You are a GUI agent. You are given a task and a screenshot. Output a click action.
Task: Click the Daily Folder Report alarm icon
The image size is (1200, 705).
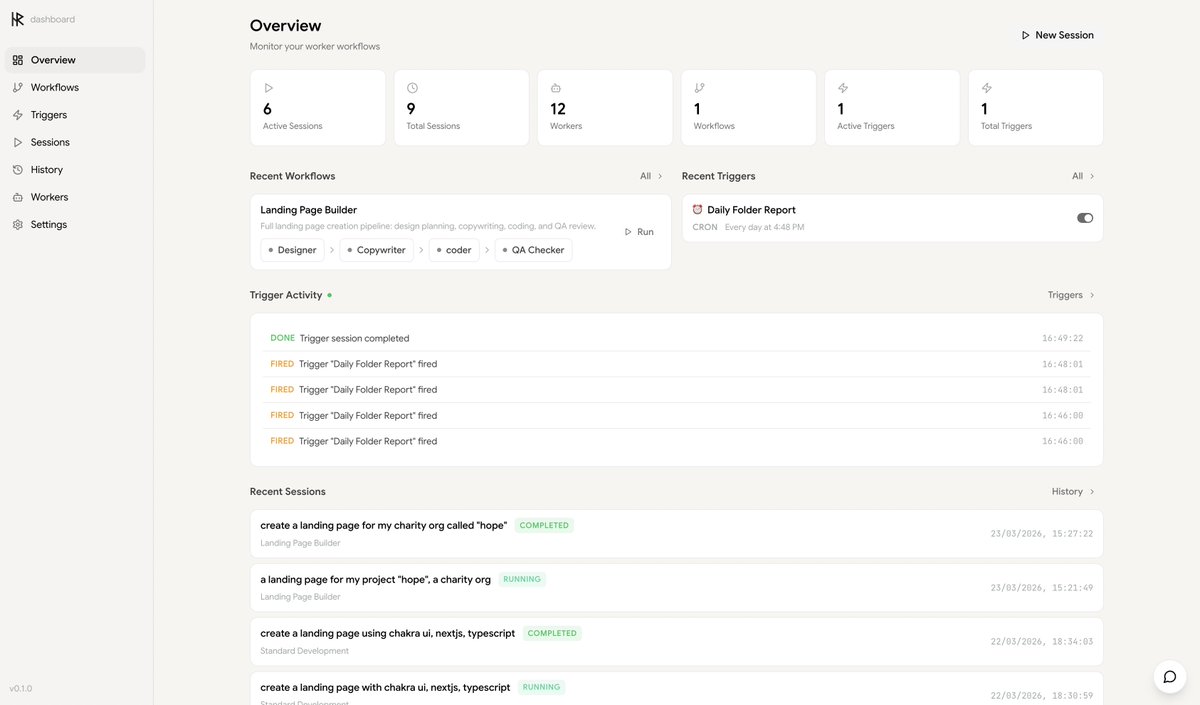(x=698, y=210)
